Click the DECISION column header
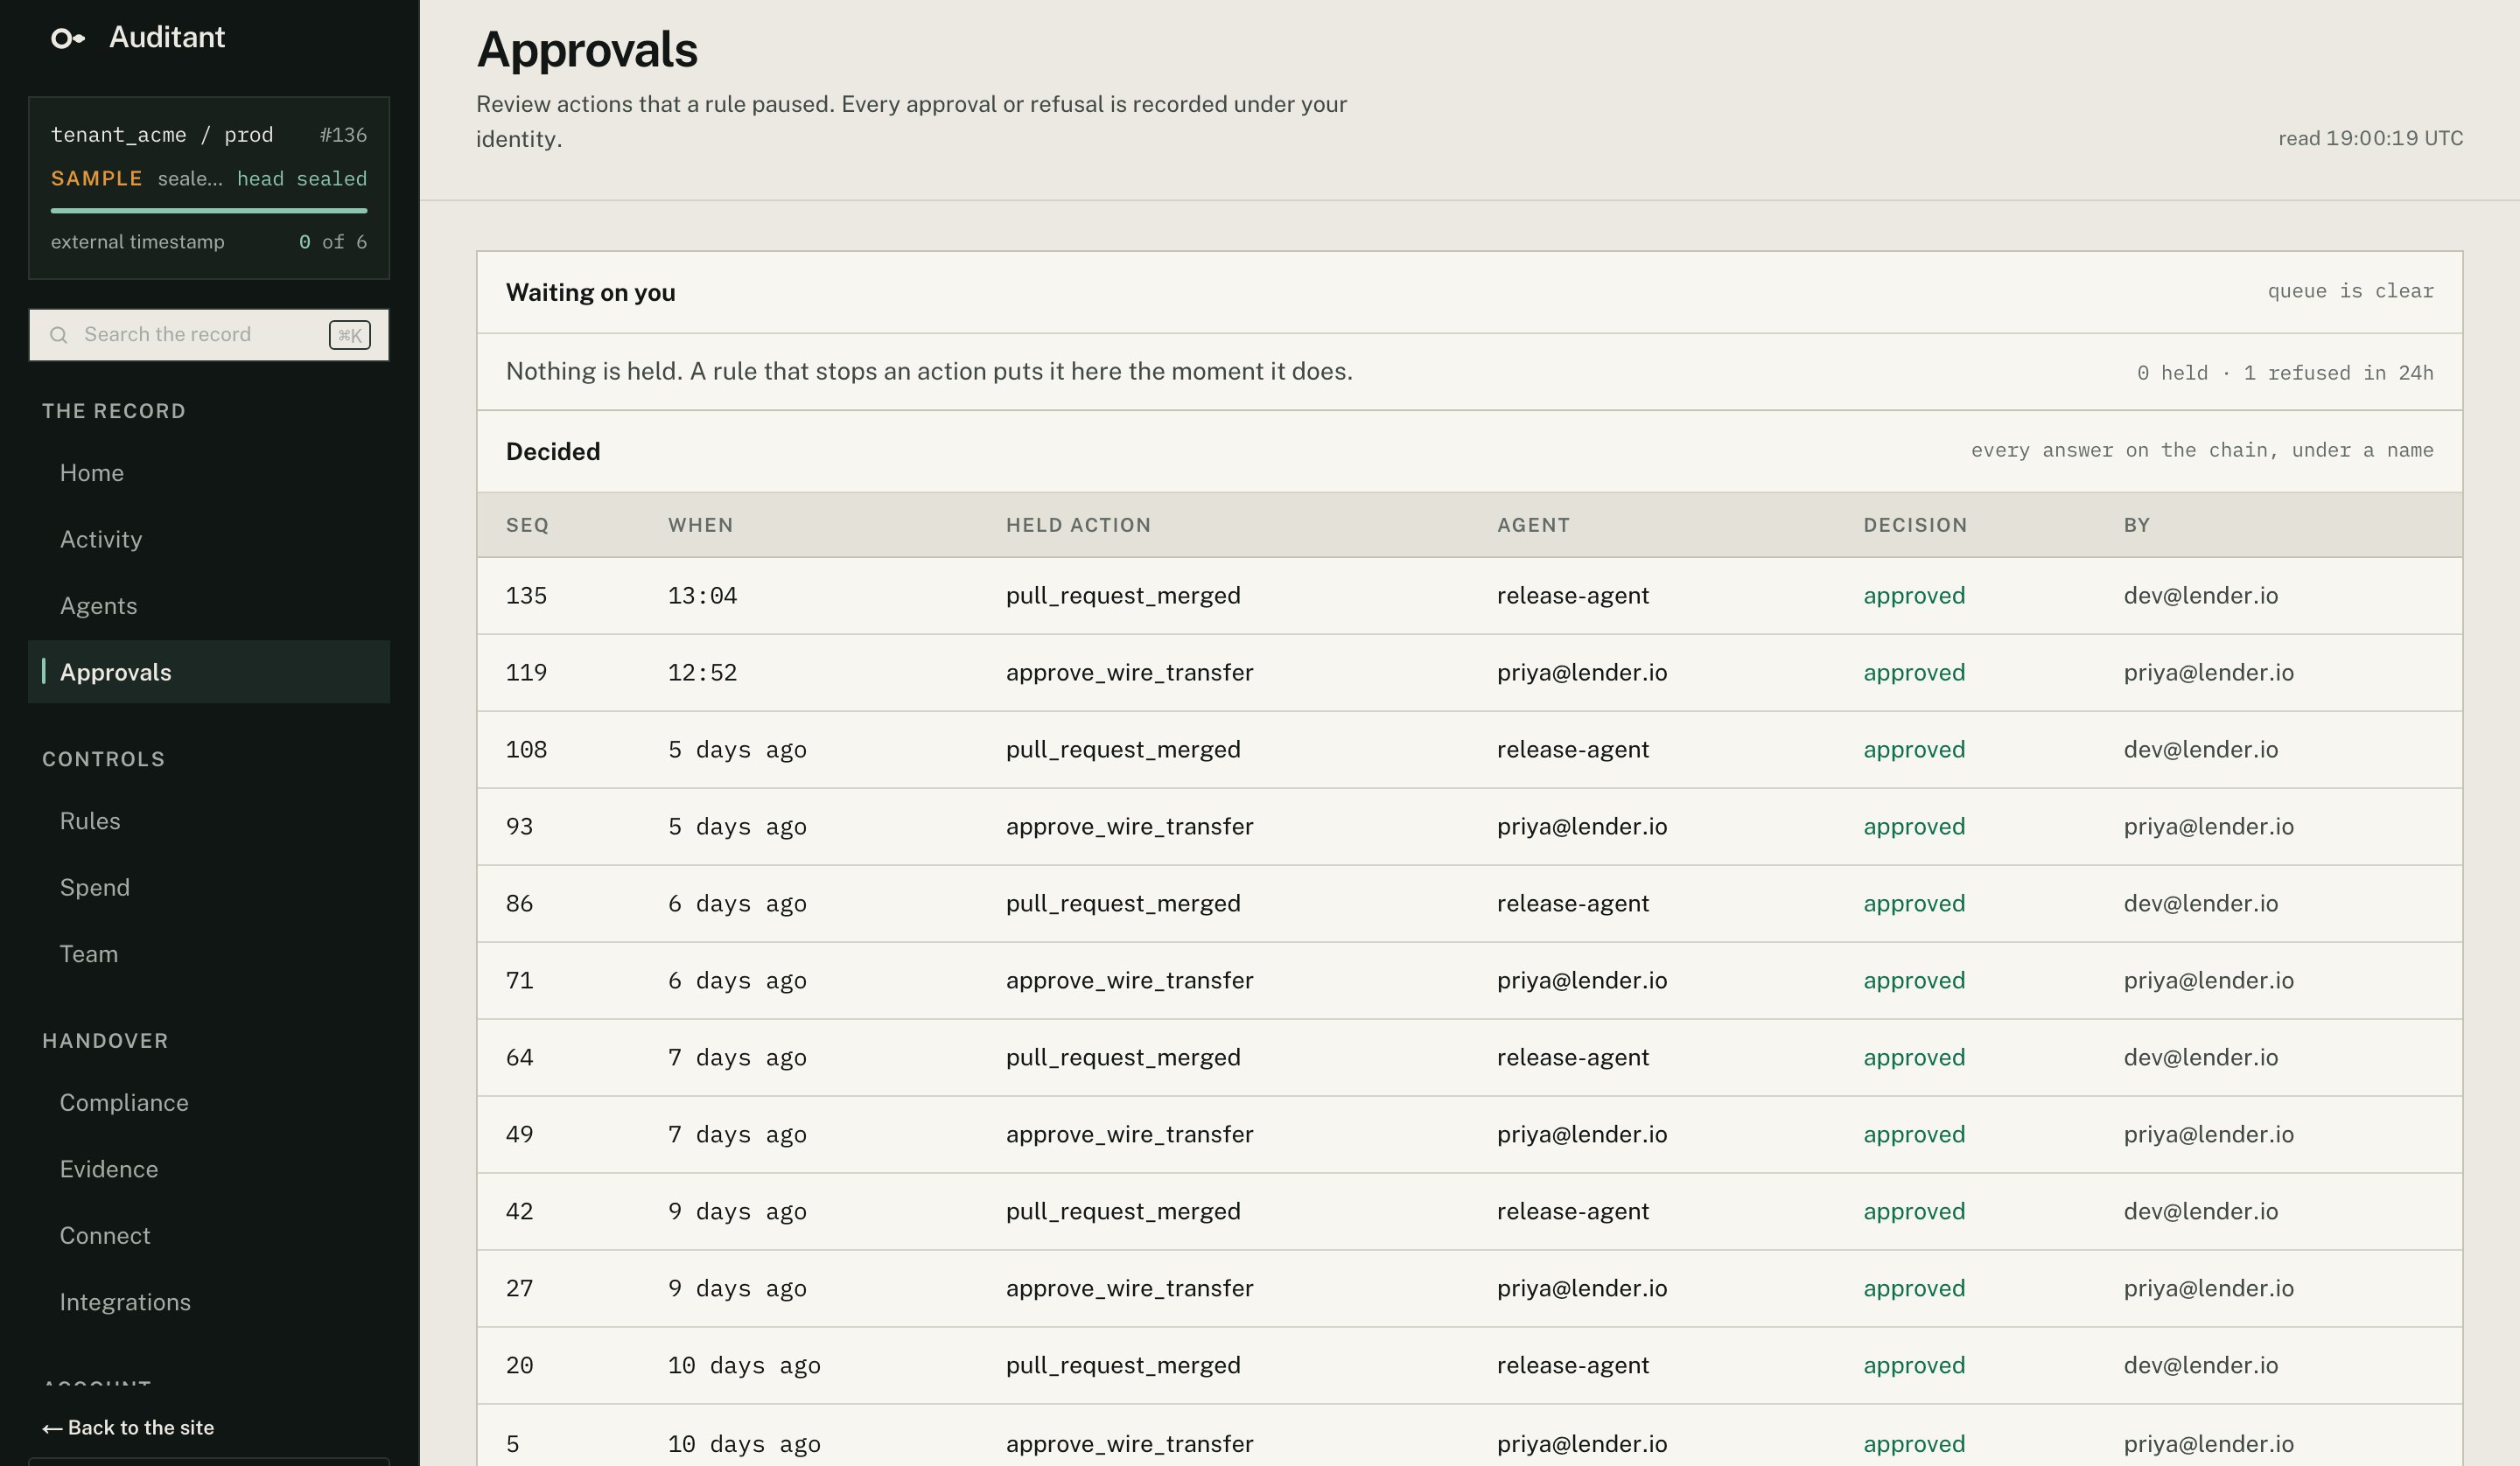2520x1466 pixels. (1915, 525)
